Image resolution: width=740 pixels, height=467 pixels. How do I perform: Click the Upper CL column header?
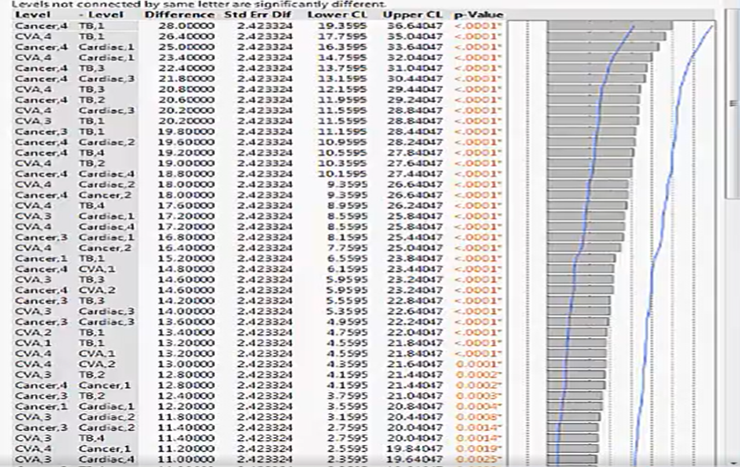point(412,15)
